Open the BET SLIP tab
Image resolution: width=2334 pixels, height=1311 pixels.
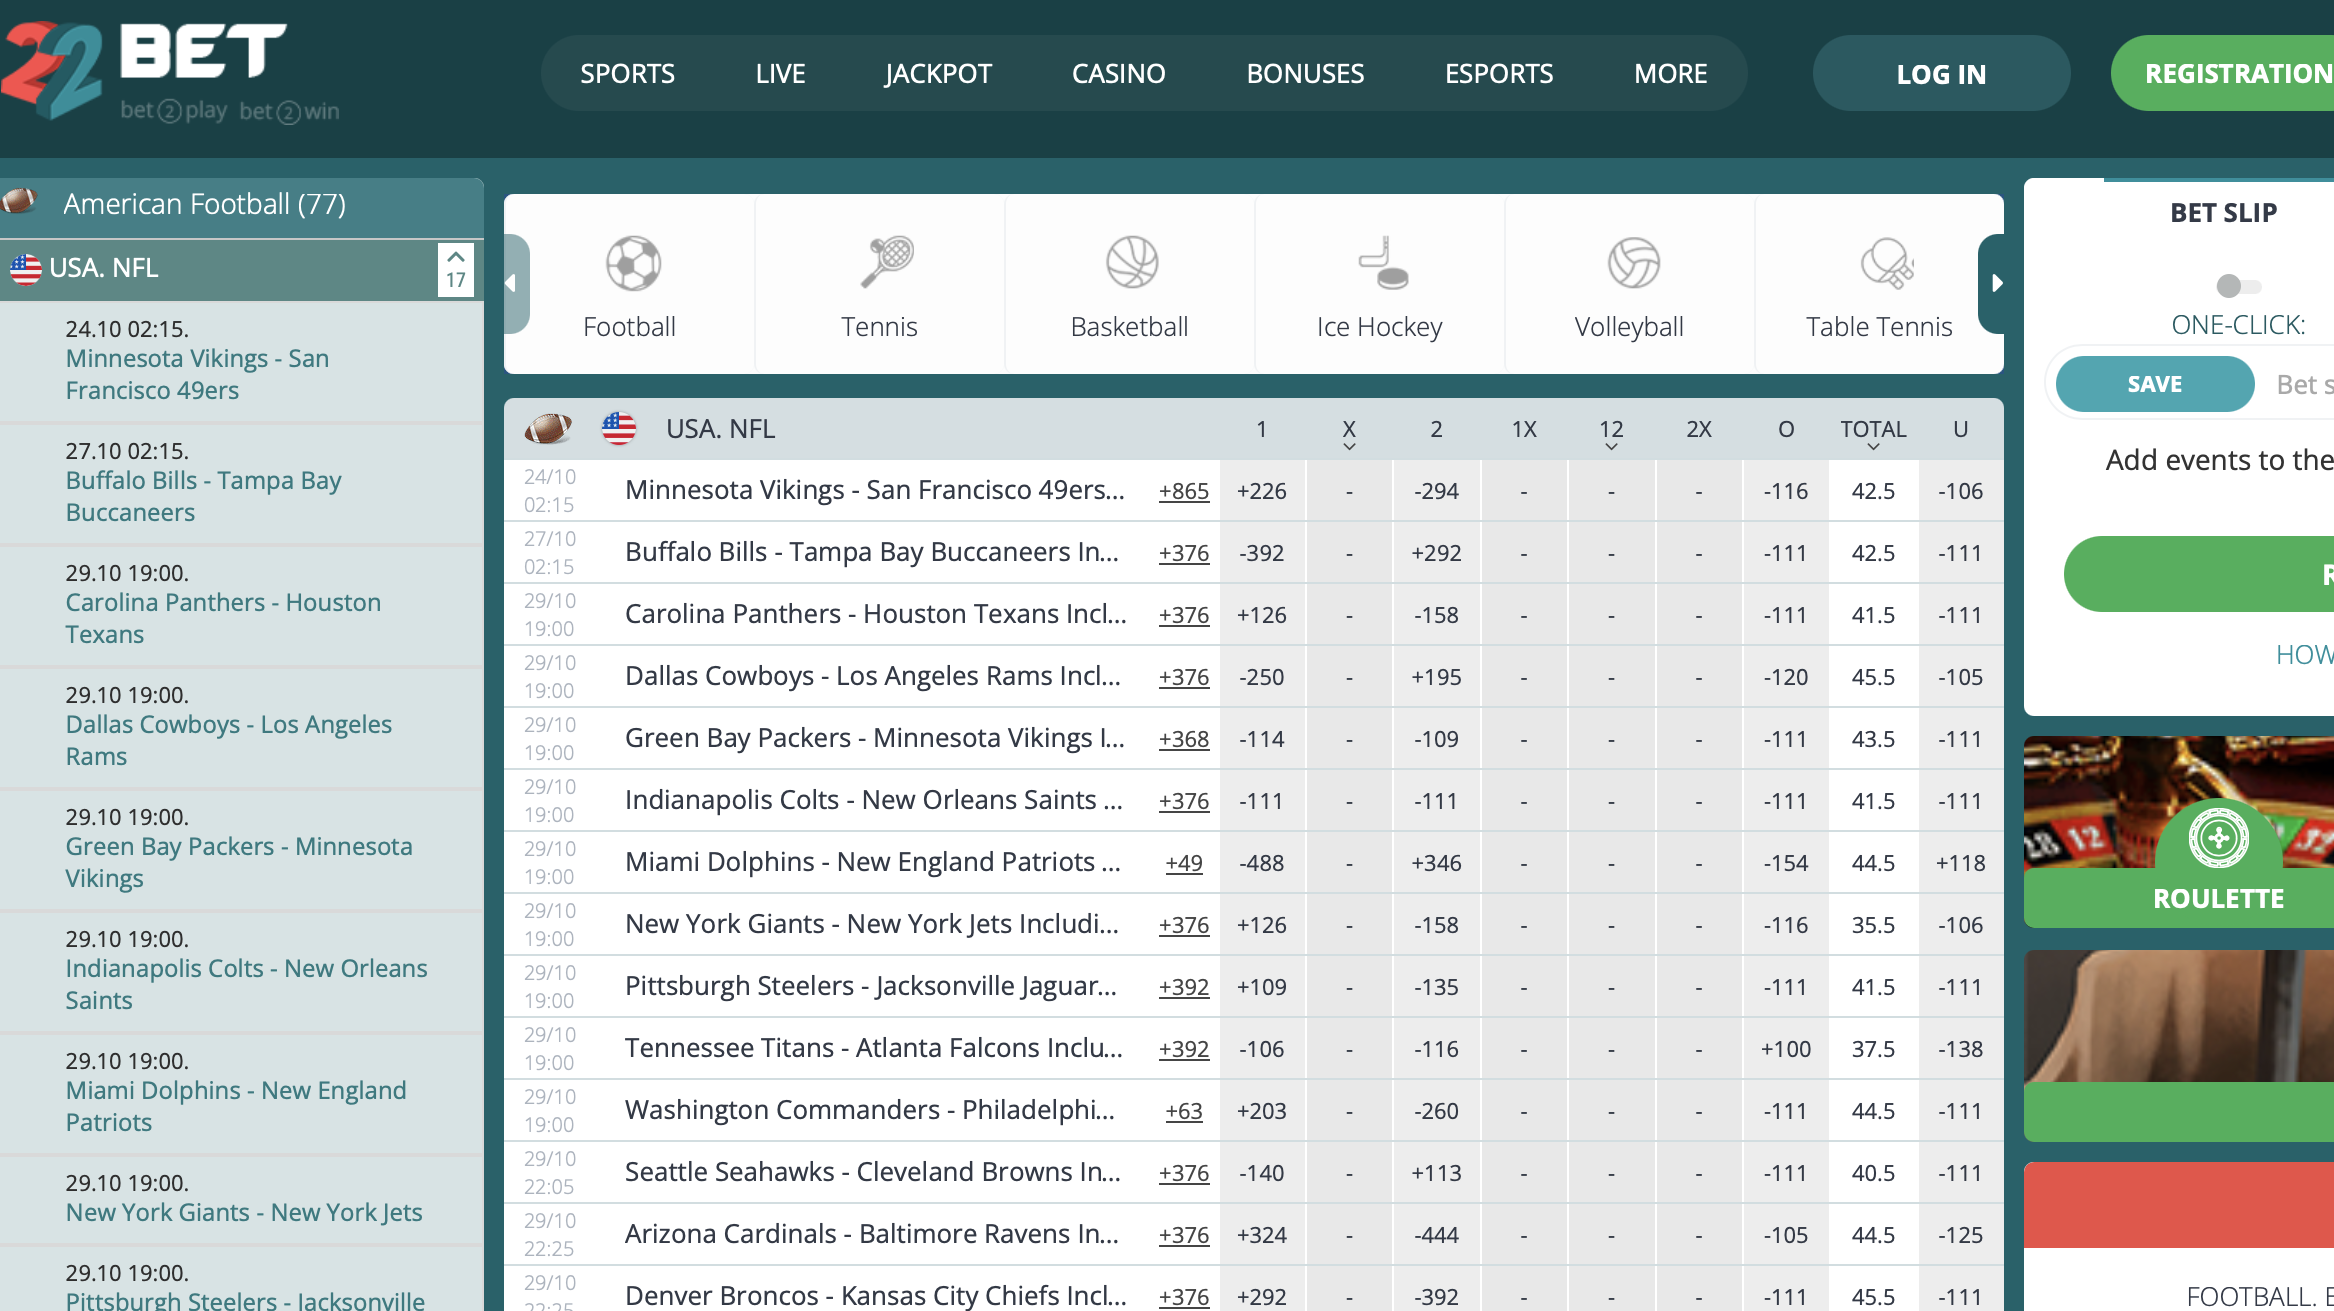(2223, 212)
